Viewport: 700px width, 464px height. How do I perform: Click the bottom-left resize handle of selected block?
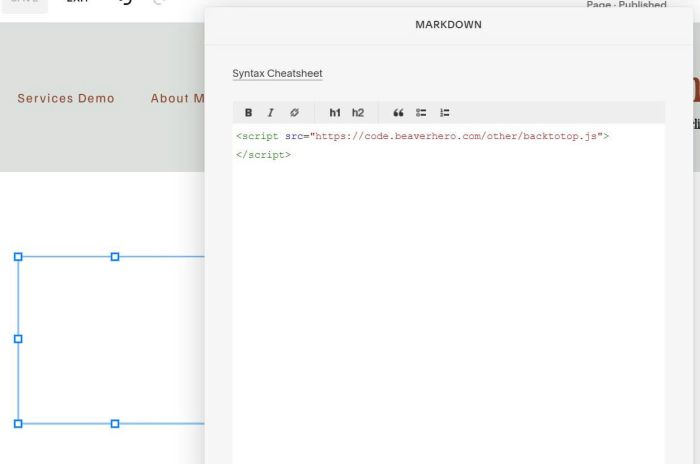18,424
